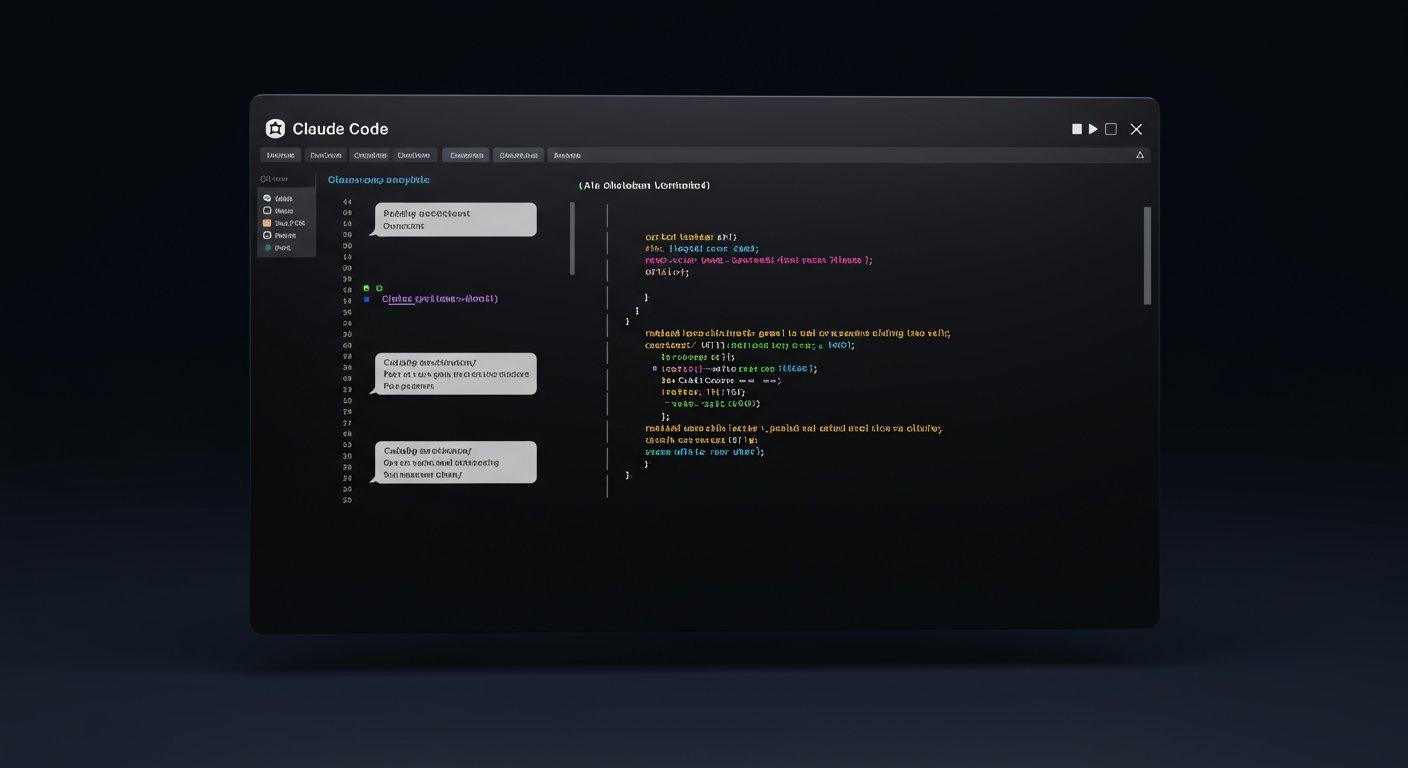
Task: Click the outlined square maximize button
Action: click(1111, 129)
